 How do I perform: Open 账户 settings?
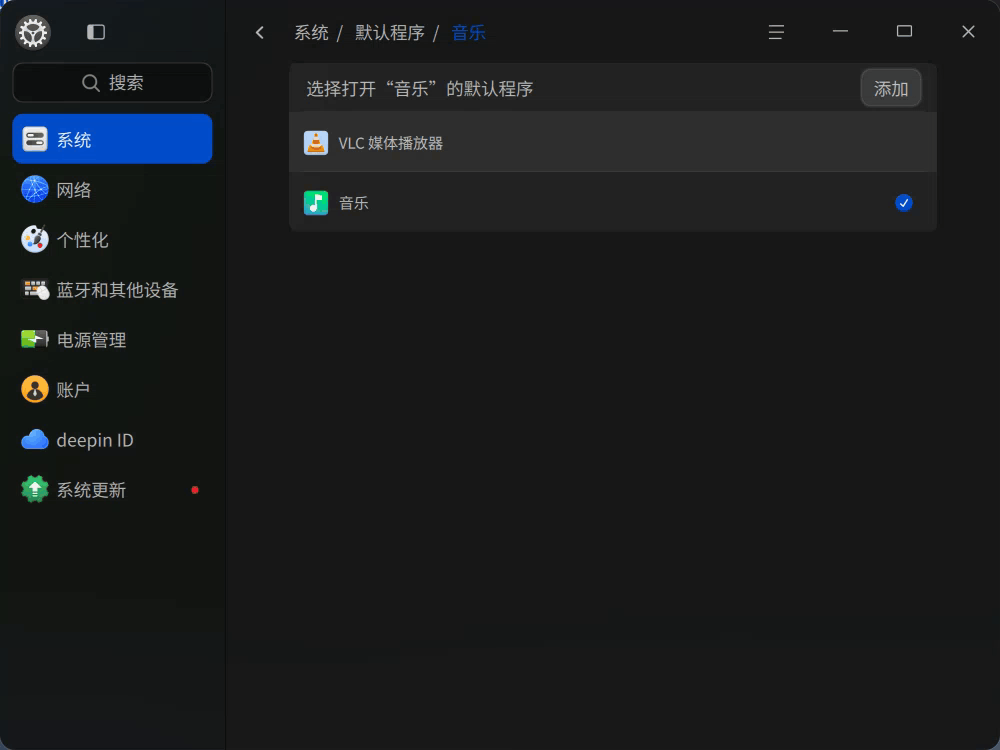[x=112, y=390]
